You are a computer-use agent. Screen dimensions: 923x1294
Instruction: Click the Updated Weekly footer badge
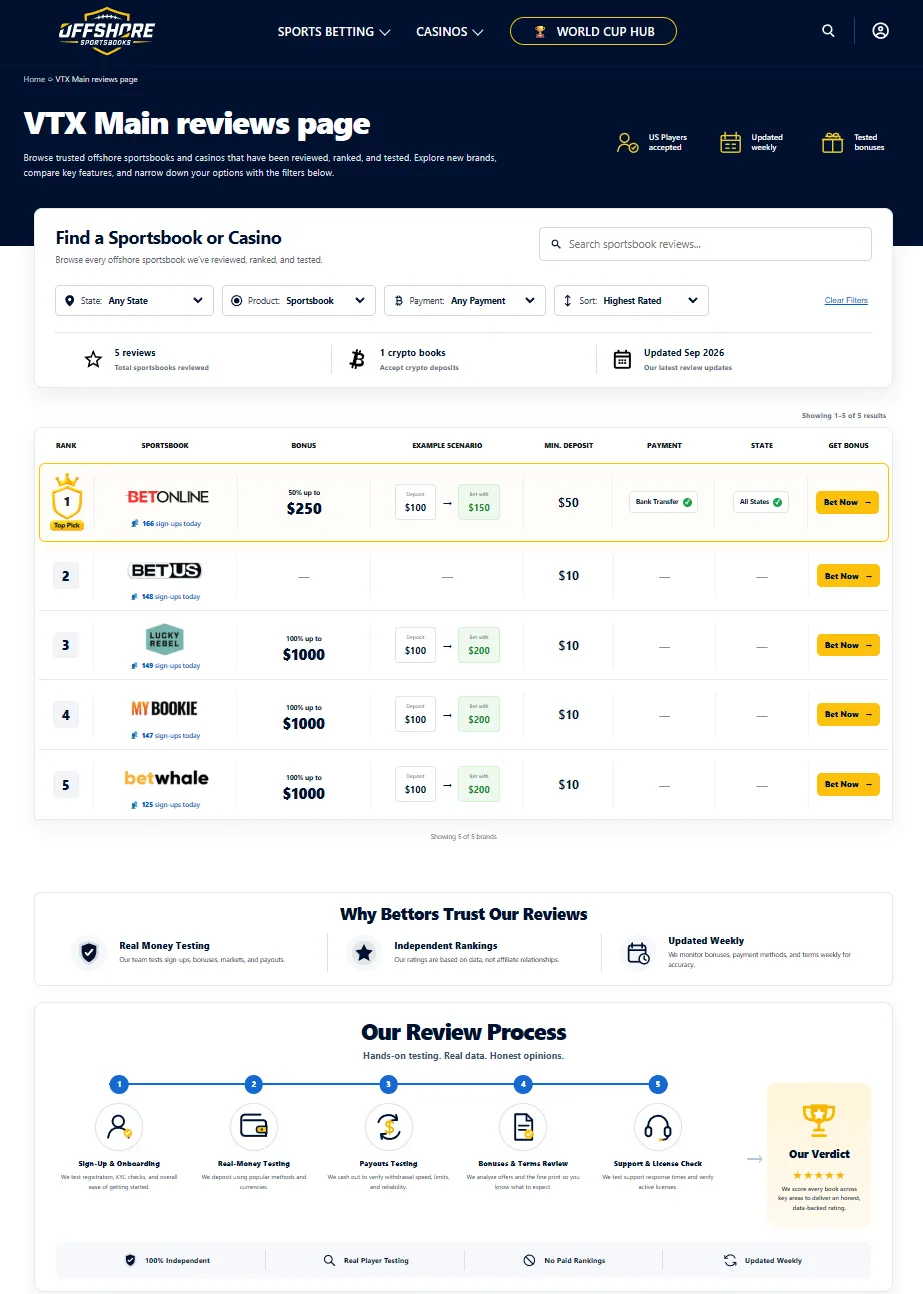(x=763, y=1260)
